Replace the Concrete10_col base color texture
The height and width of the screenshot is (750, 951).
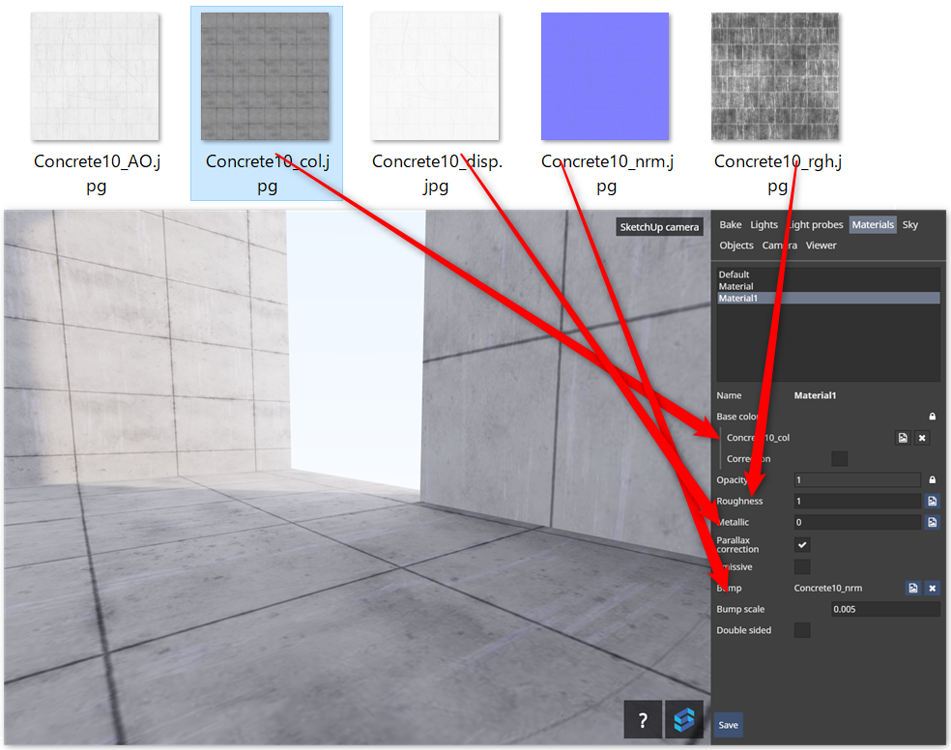pos(902,437)
